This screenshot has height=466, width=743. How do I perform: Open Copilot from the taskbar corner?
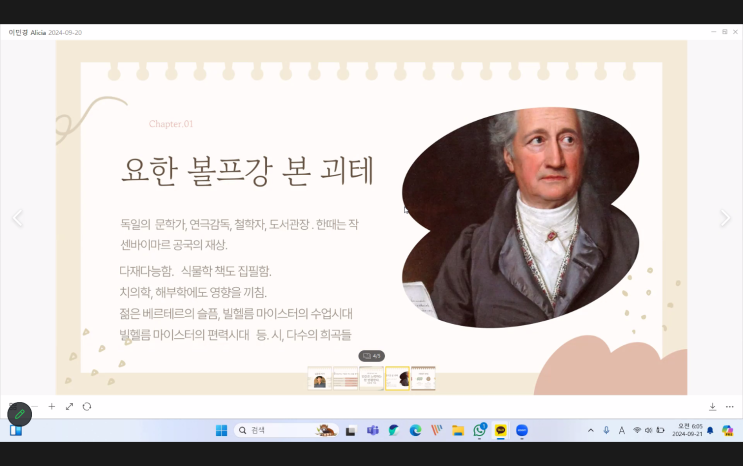(x=728, y=430)
